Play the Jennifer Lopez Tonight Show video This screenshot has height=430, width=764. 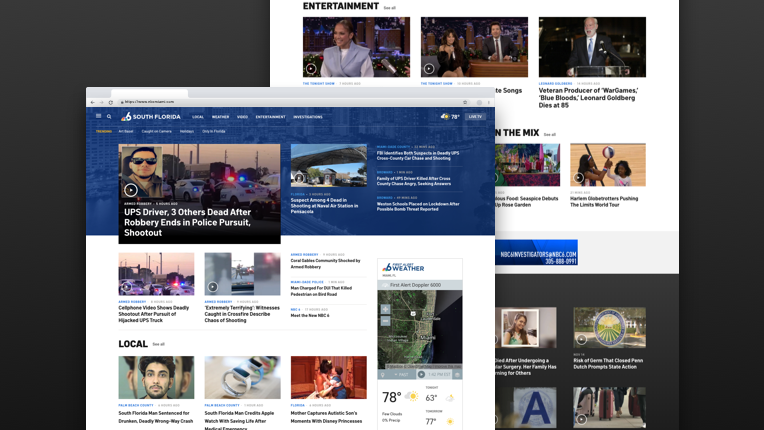(x=311, y=69)
